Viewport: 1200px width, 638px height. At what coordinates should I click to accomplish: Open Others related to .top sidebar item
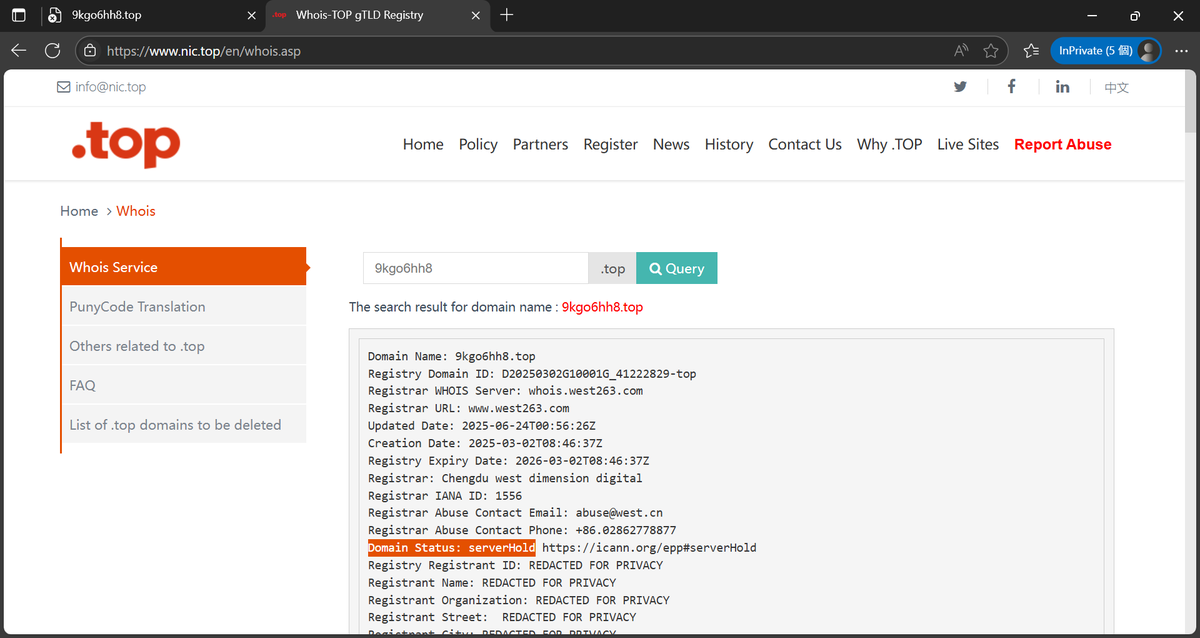[184, 346]
